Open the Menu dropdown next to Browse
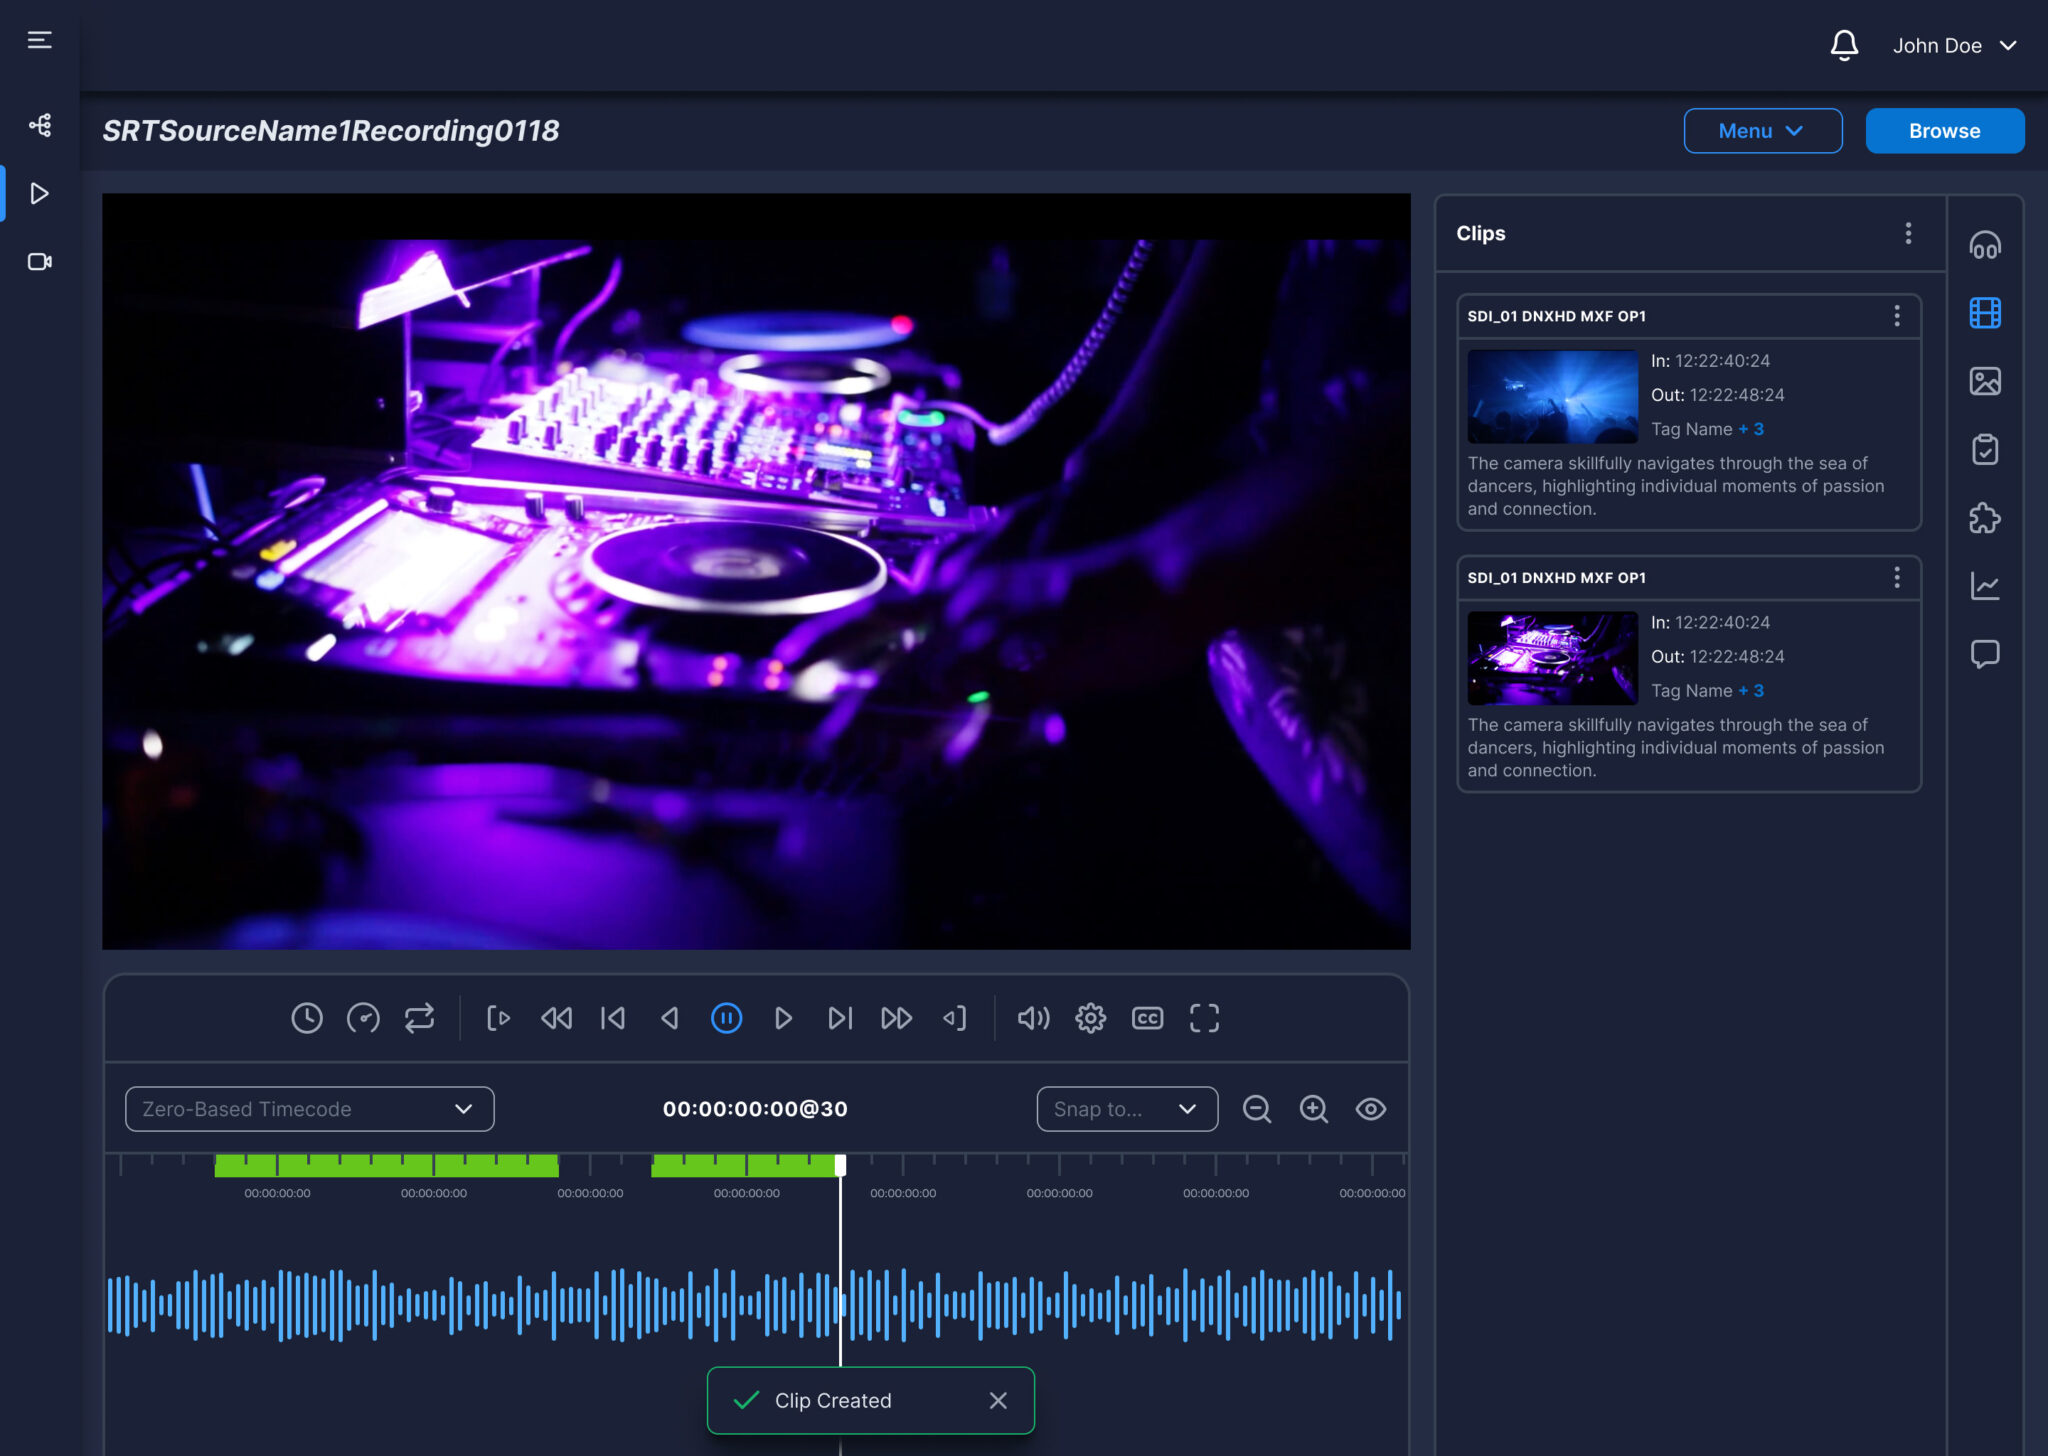Image resolution: width=2048 pixels, height=1456 pixels. tap(1762, 130)
